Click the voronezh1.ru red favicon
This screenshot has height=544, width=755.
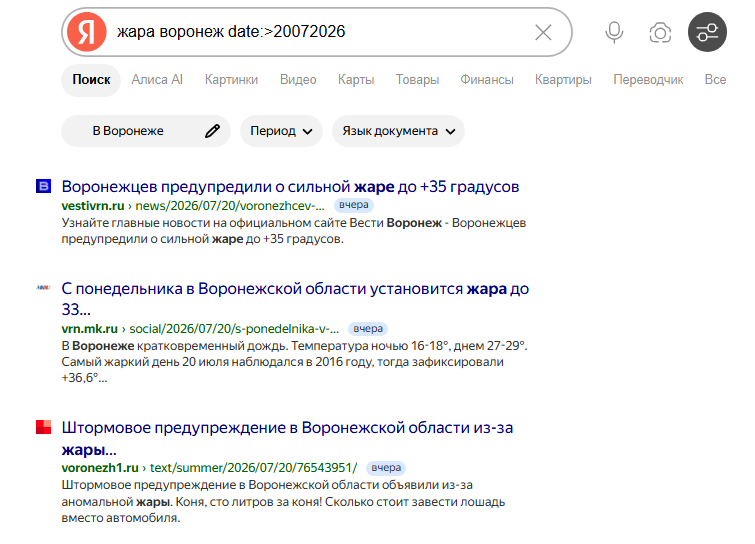pos(43,427)
